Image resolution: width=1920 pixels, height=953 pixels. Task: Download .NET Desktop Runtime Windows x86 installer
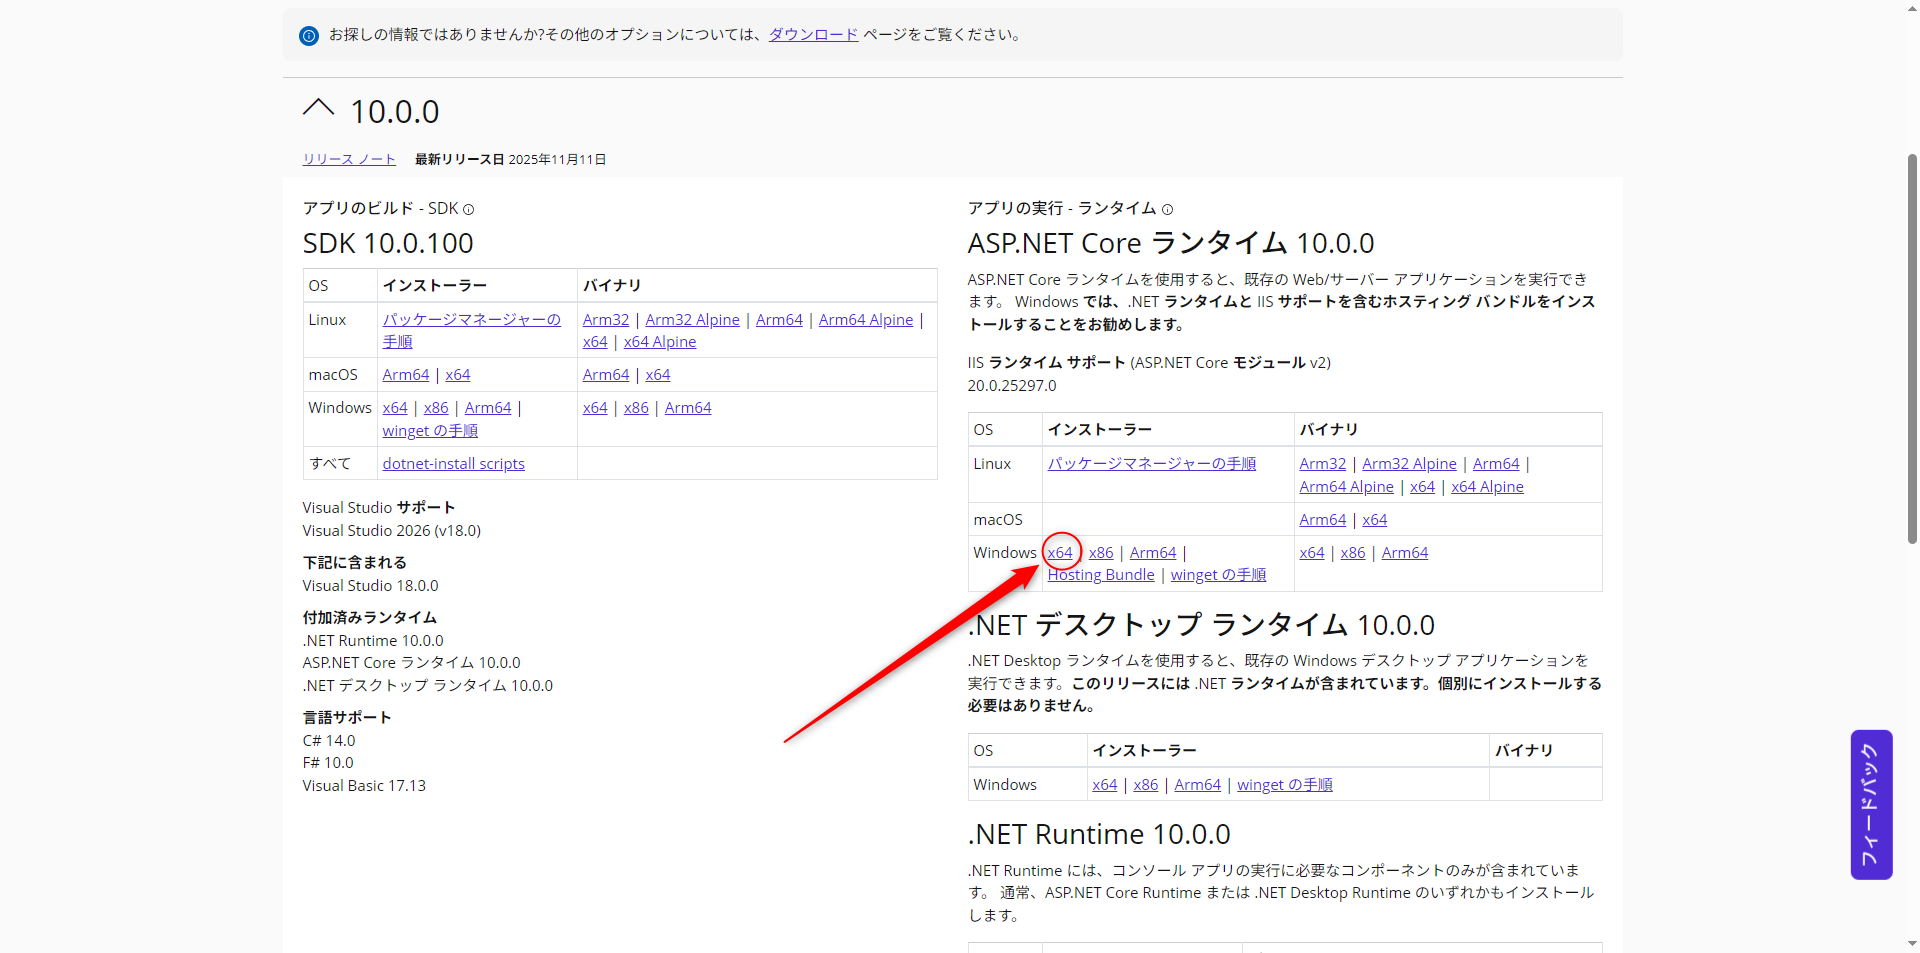point(1145,785)
